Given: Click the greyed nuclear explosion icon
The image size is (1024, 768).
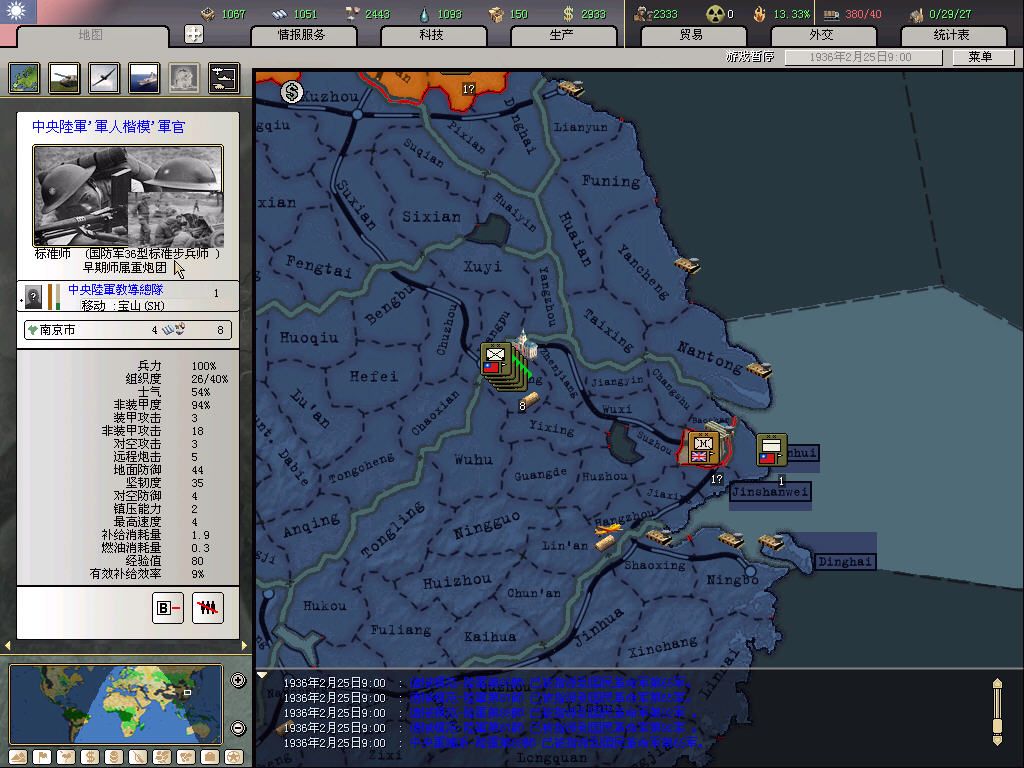Looking at the screenshot, I should pos(184,78).
